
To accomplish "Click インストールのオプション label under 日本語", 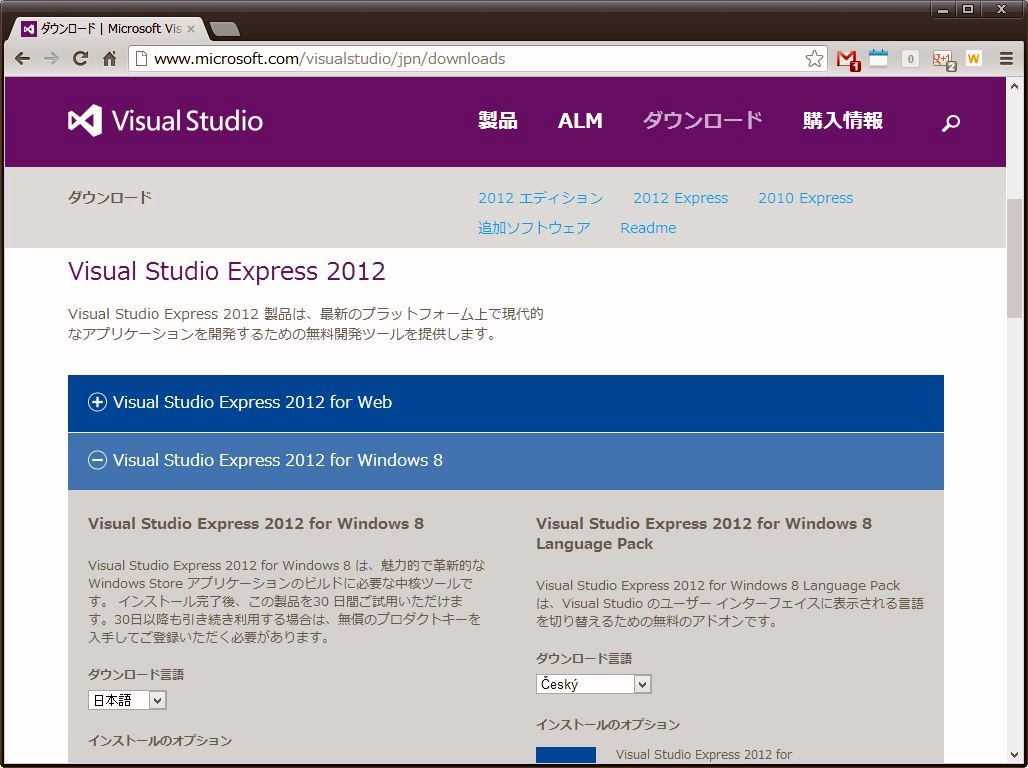I will 160,740.
